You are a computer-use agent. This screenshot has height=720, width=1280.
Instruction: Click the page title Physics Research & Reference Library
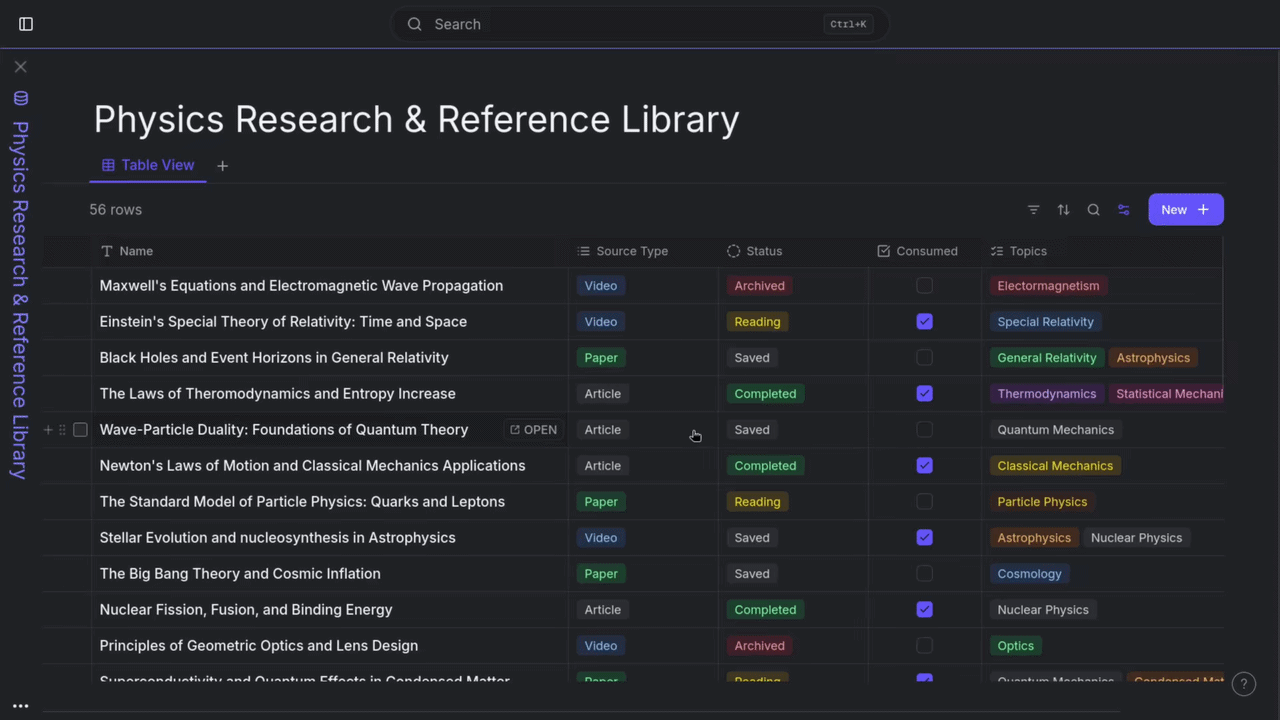(417, 119)
